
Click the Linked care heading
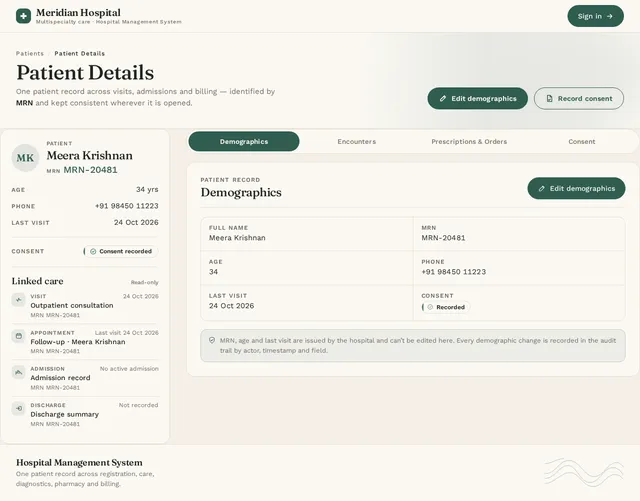coord(38,281)
